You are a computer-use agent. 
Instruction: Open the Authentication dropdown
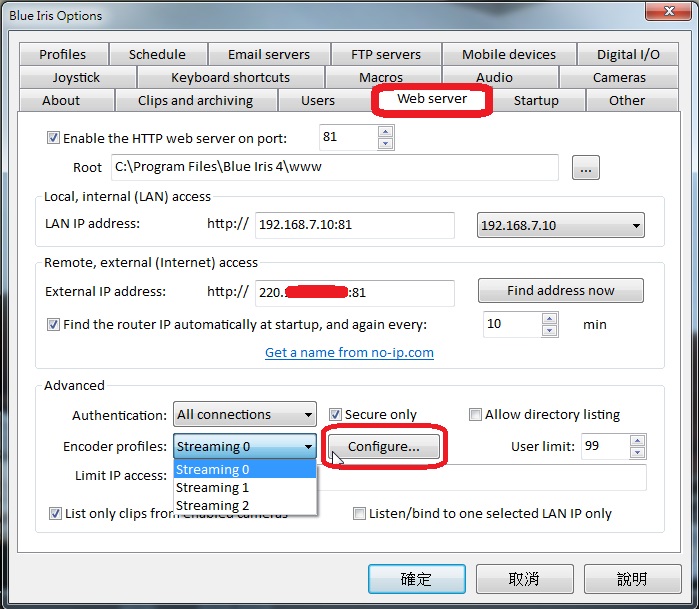245,415
